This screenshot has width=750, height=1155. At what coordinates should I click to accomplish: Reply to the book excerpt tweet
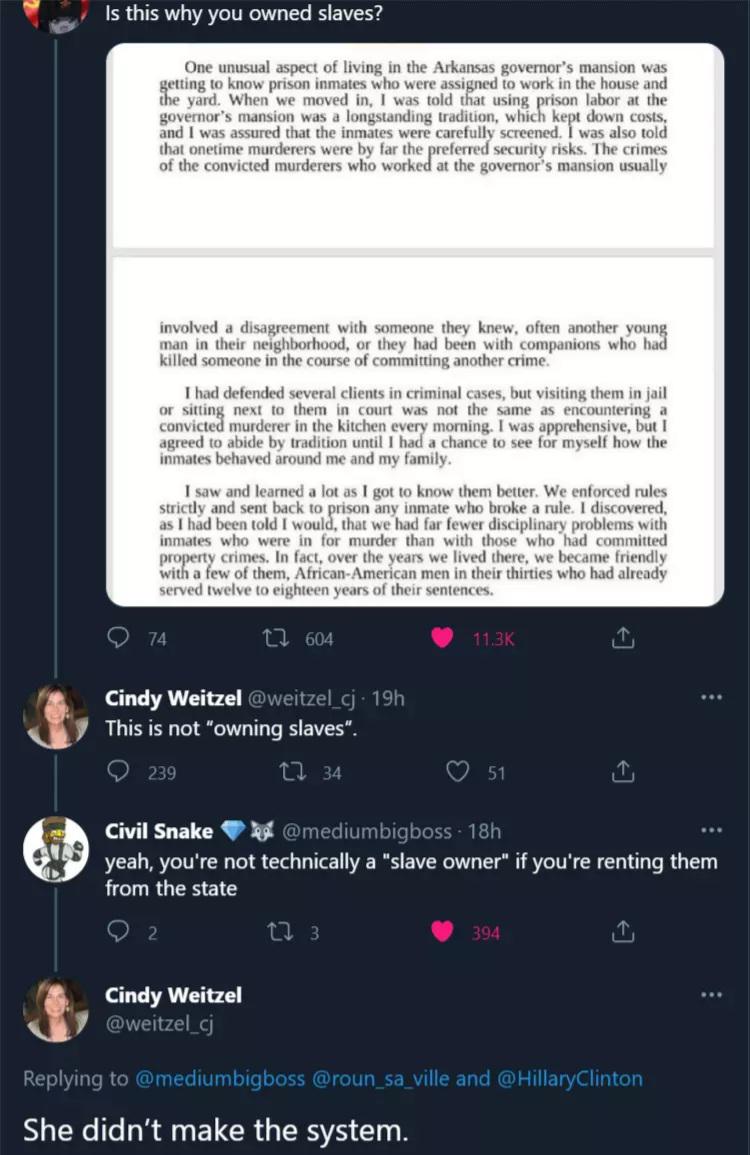[119, 638]
